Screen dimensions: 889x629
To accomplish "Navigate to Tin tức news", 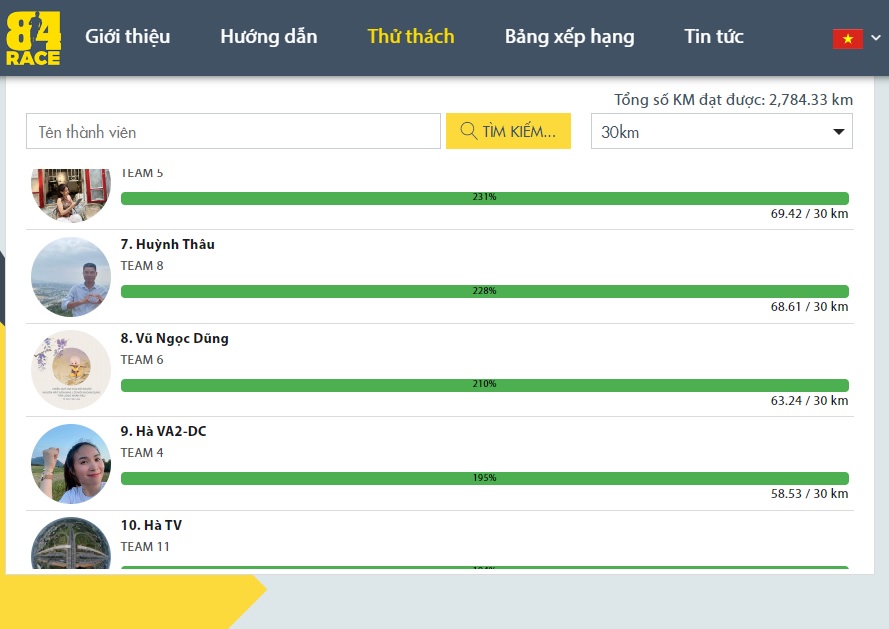I will pyautogui.click(x=713, y=37).
